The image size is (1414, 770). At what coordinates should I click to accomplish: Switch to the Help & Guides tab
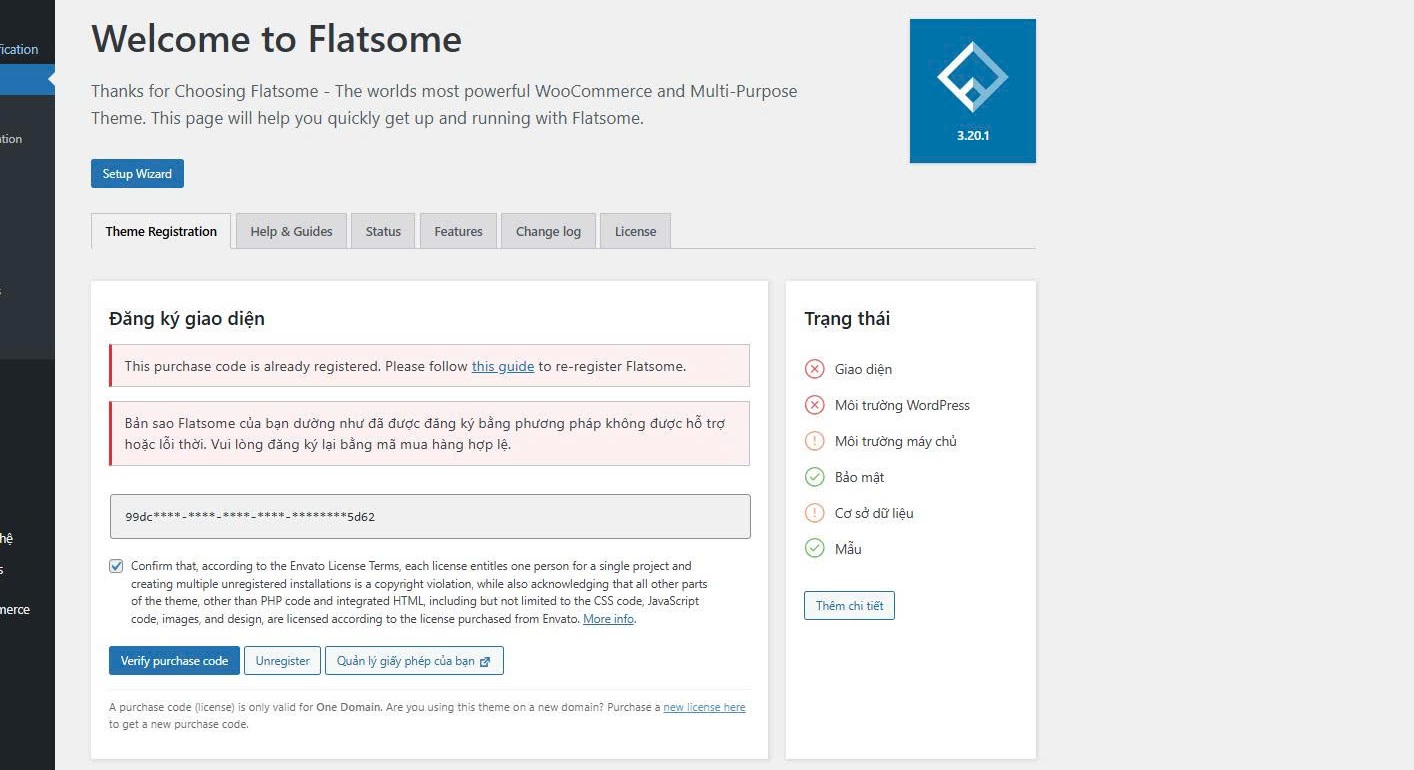[291, 231]
